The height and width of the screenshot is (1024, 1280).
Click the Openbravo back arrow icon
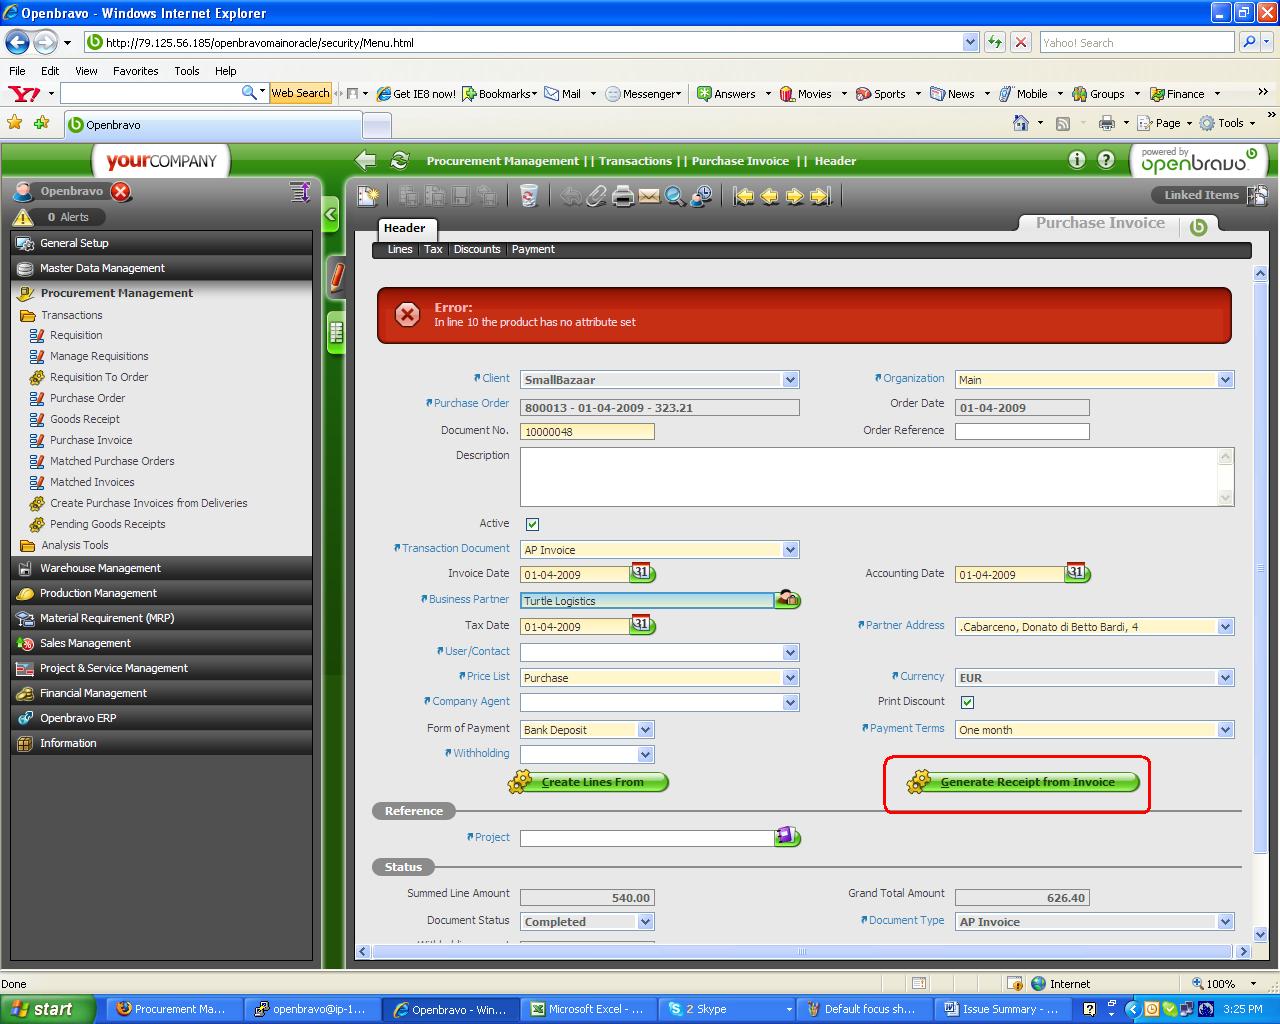point(366,160)
